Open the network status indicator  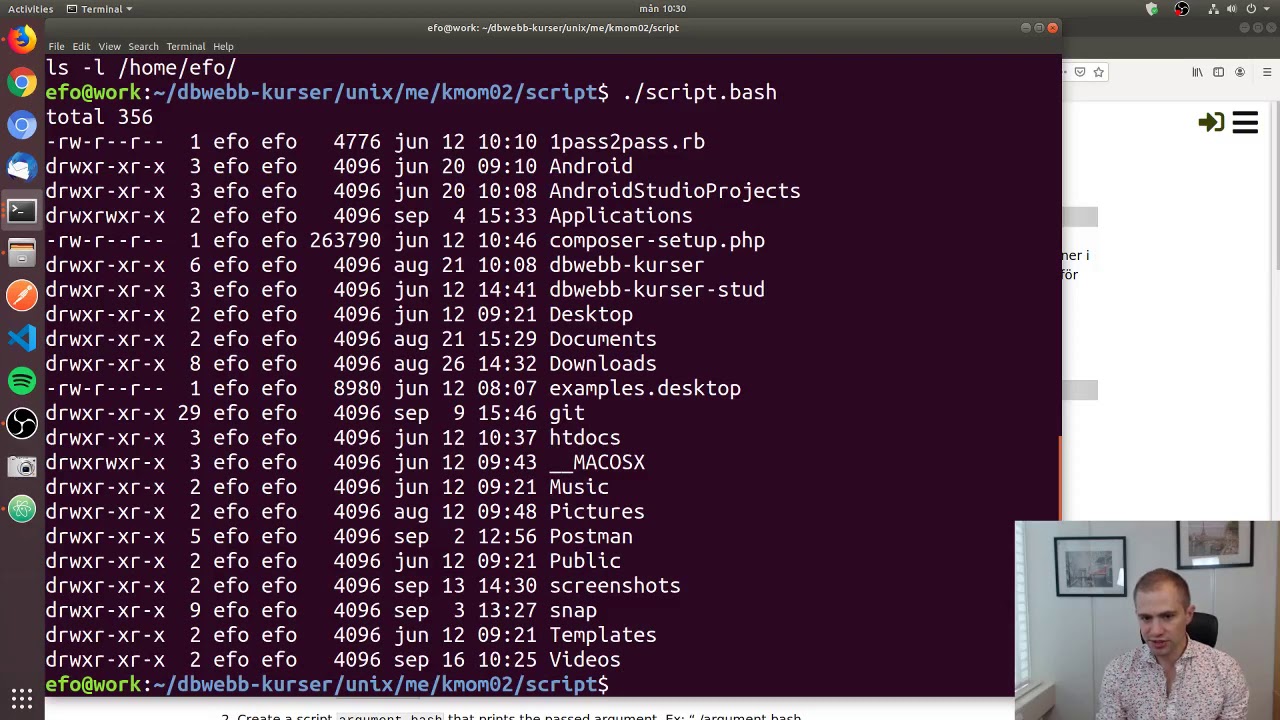pos(1214,9)
